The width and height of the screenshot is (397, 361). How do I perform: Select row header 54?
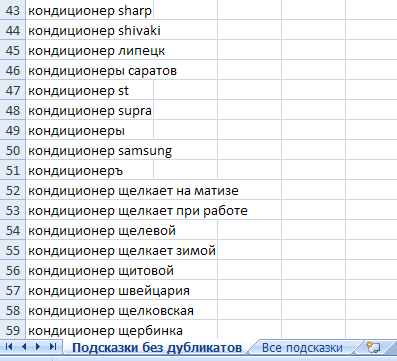point(13,231)
